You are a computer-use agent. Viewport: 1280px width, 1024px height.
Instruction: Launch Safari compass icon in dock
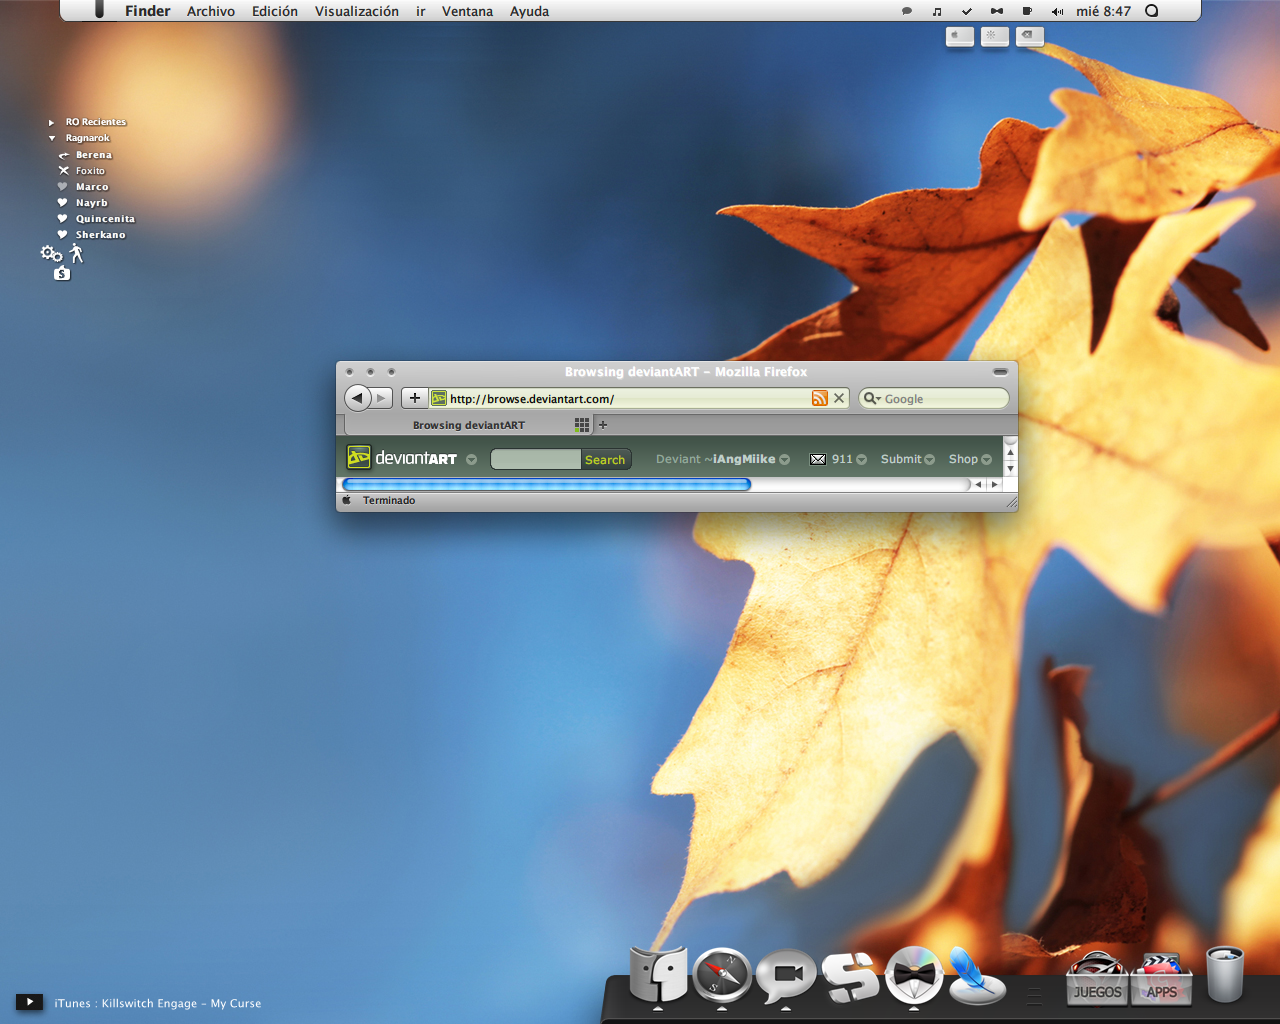[722, 975]
